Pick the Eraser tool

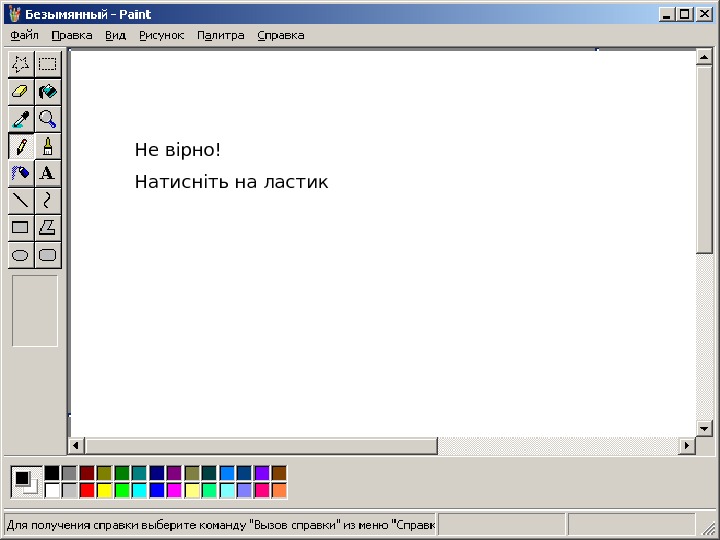21,91
